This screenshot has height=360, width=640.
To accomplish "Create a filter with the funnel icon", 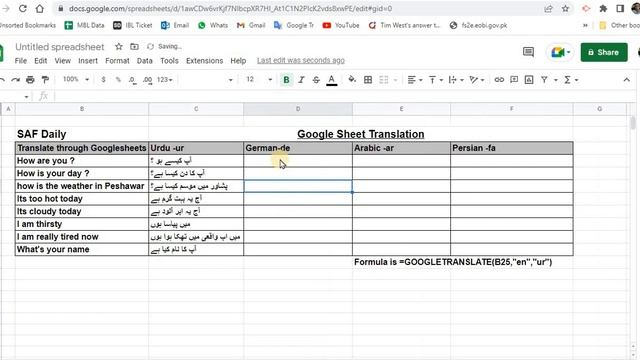I will 544,80.
